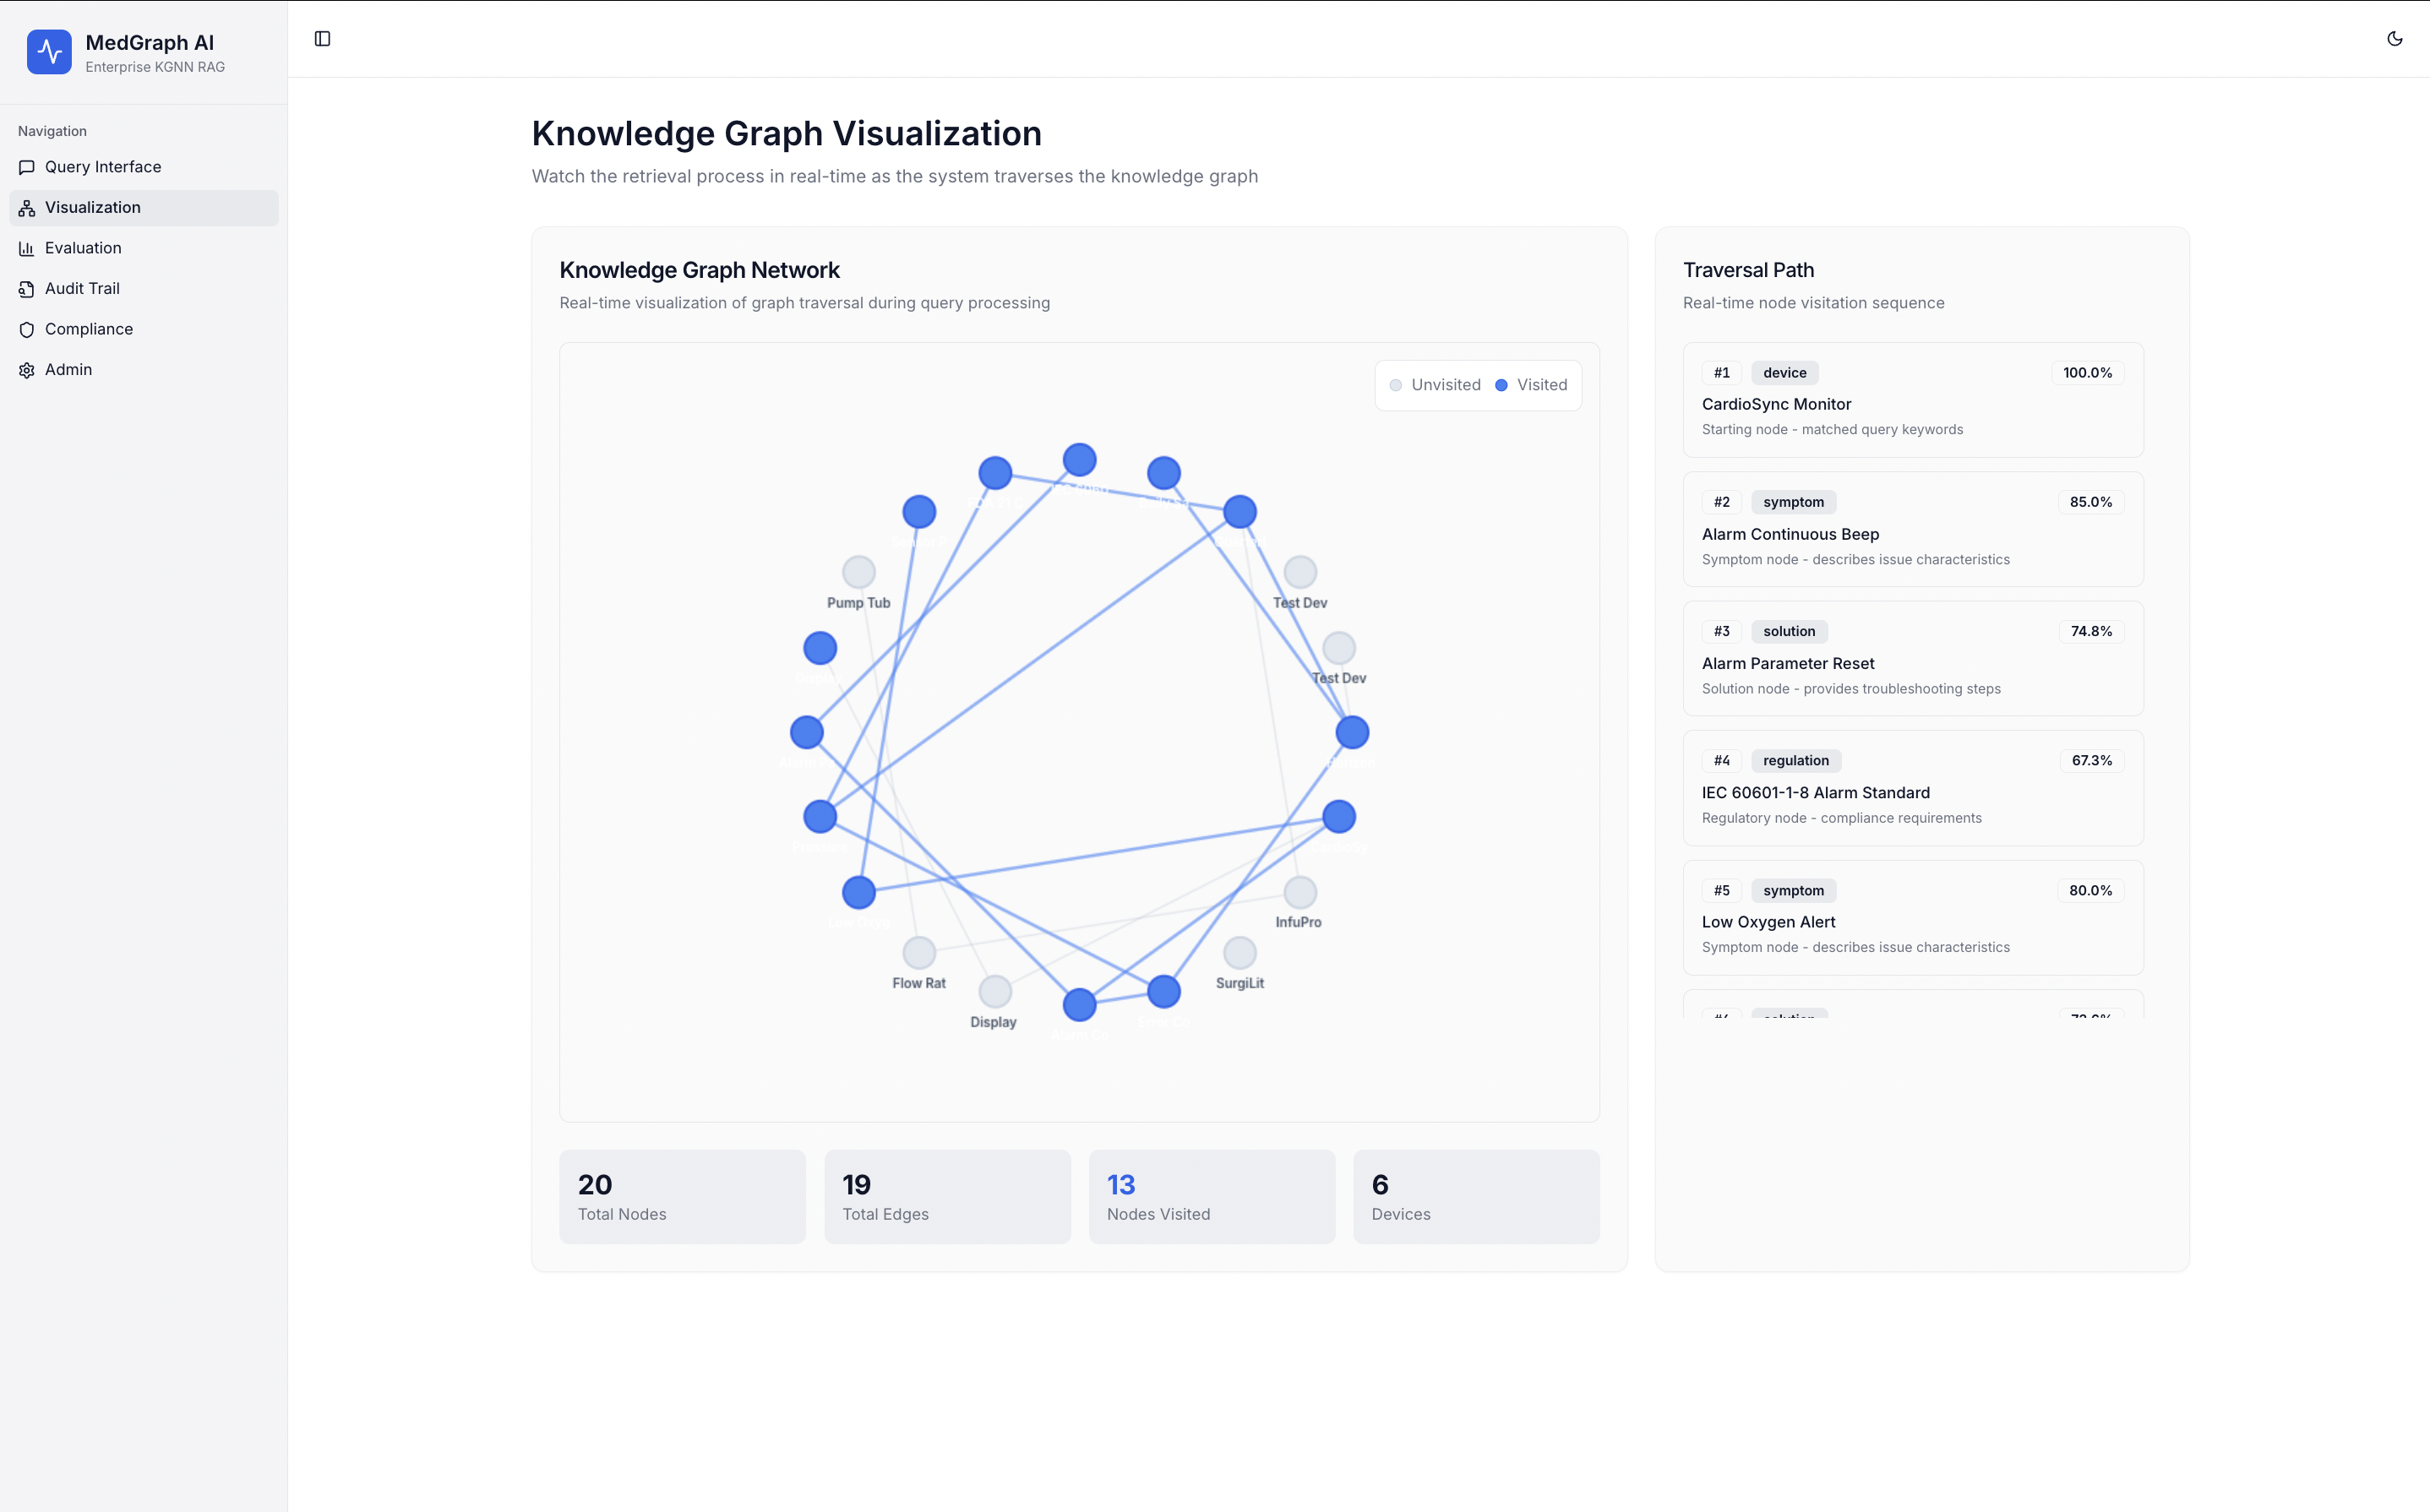Click the Visualization network icon
Screen dimensions: 2430x1512
27,208
